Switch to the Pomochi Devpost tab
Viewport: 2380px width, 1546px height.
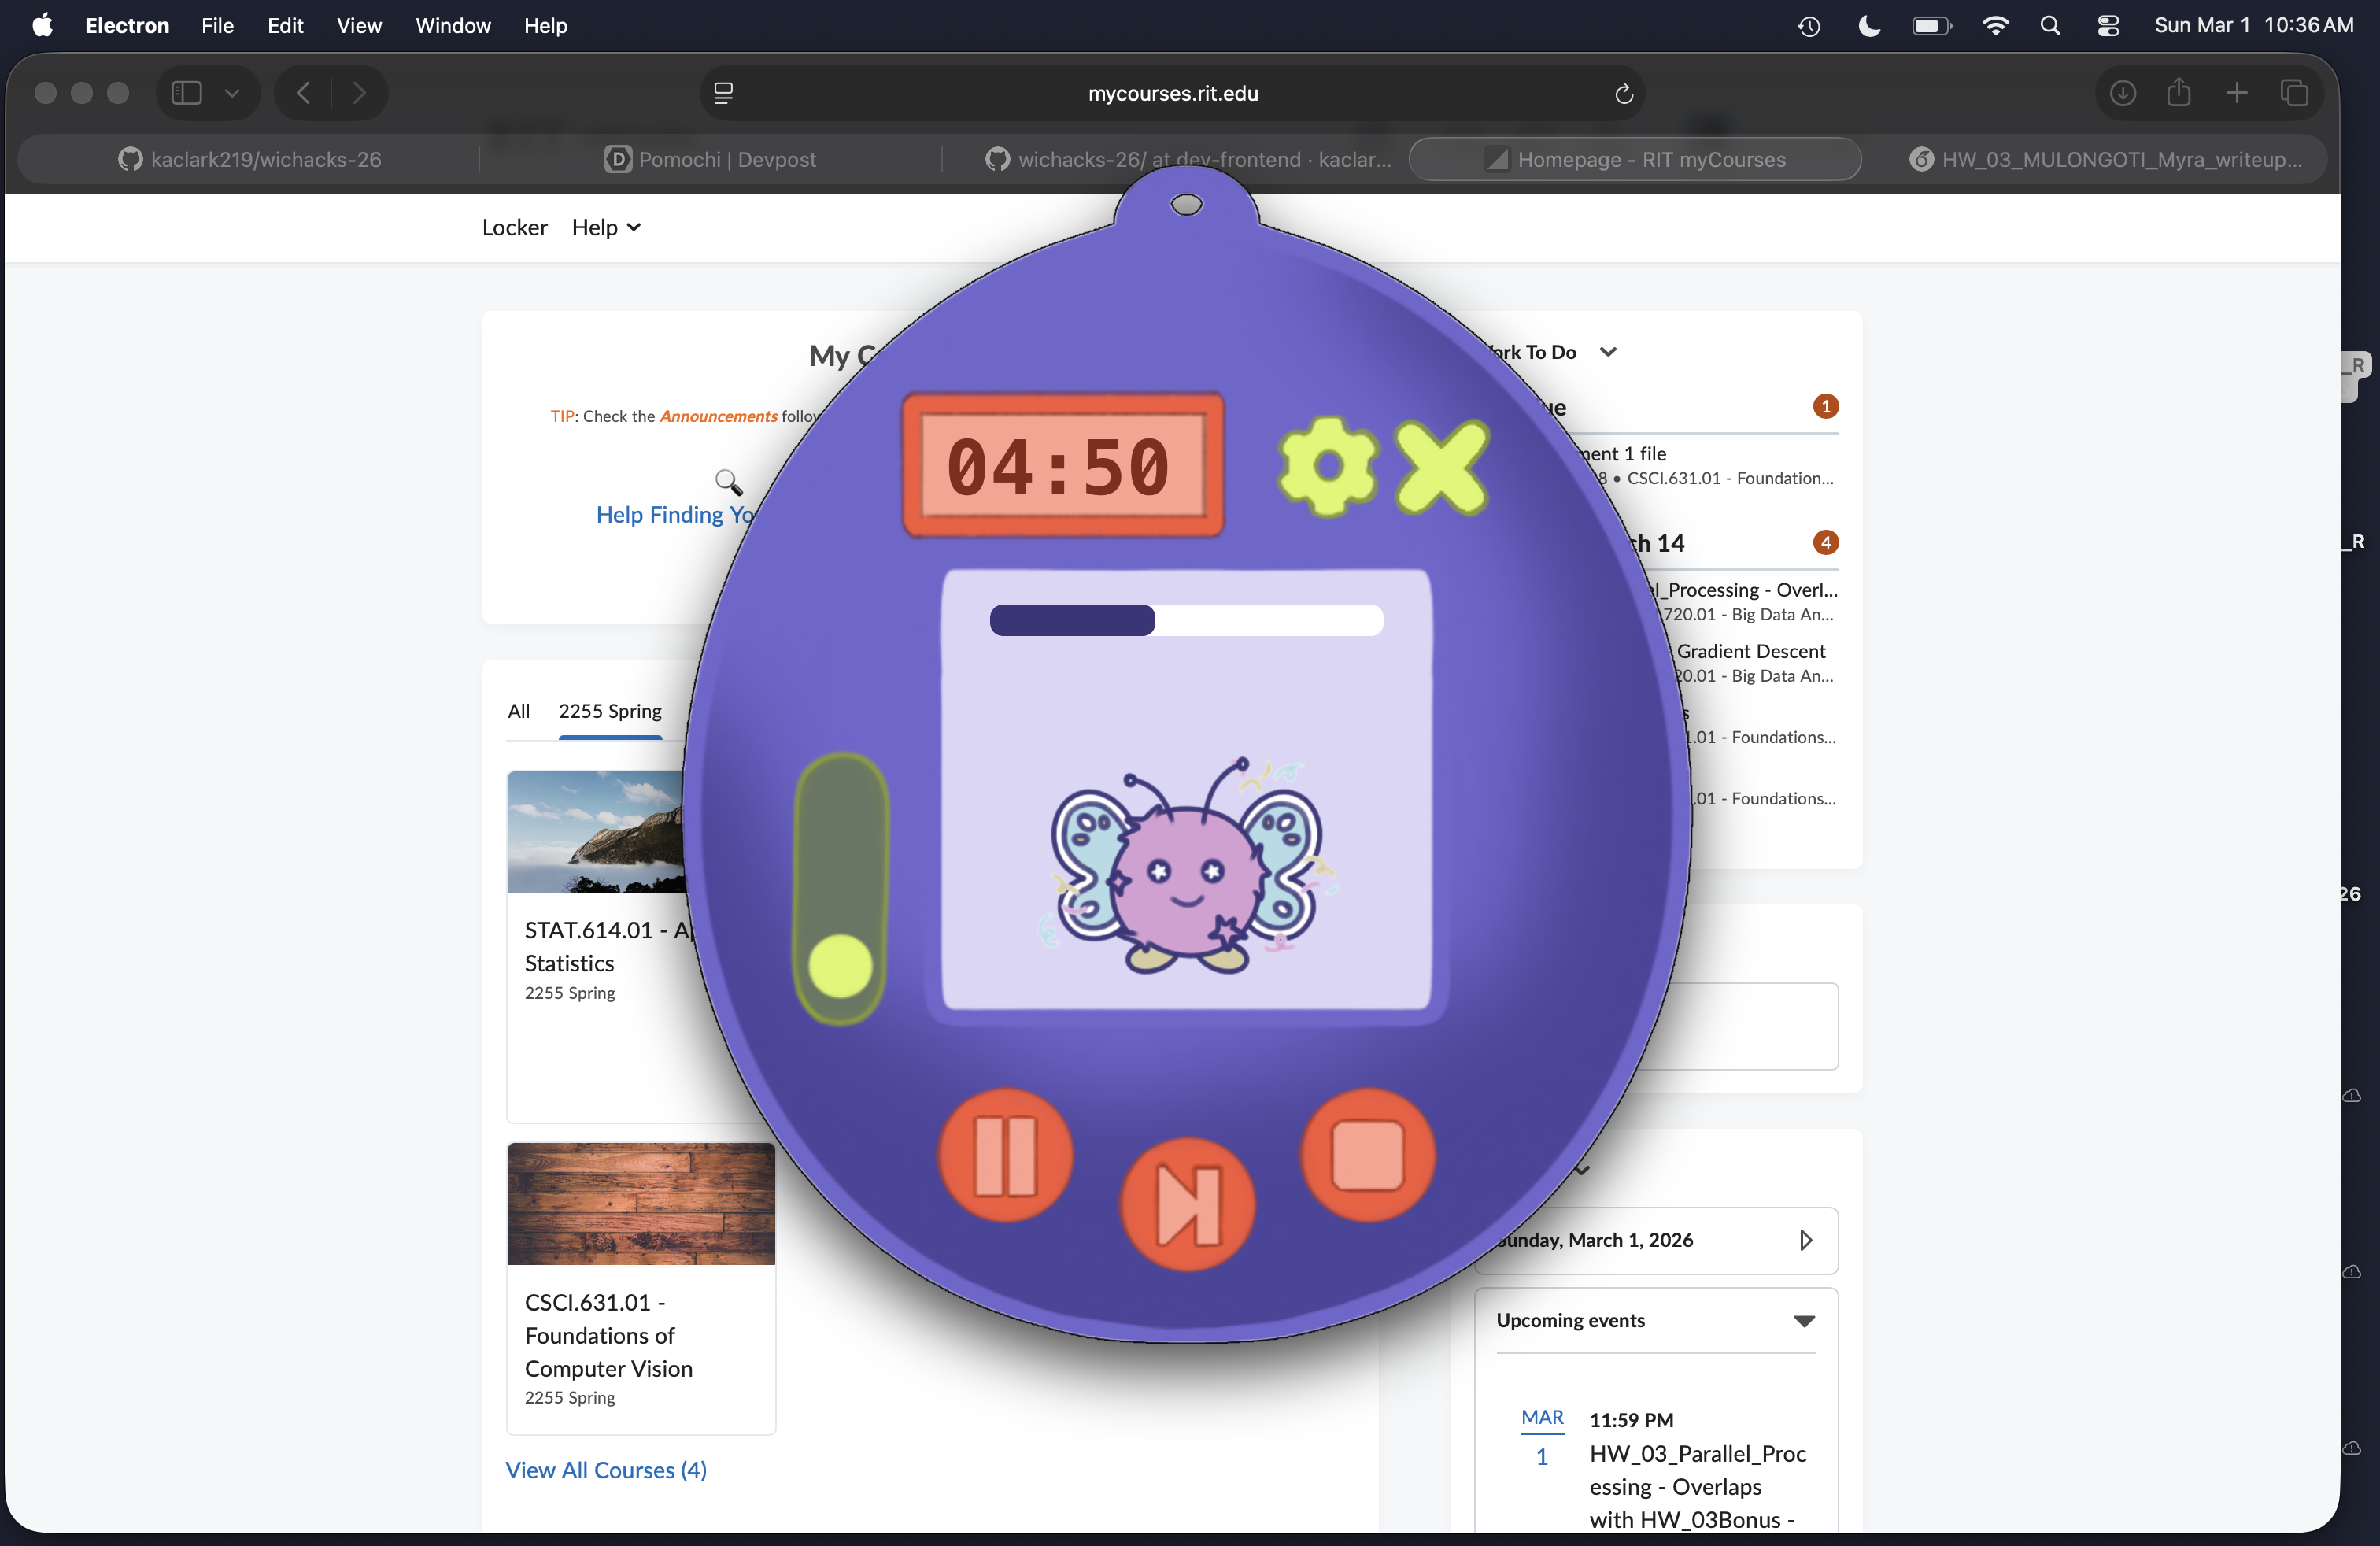click(710, 159)
